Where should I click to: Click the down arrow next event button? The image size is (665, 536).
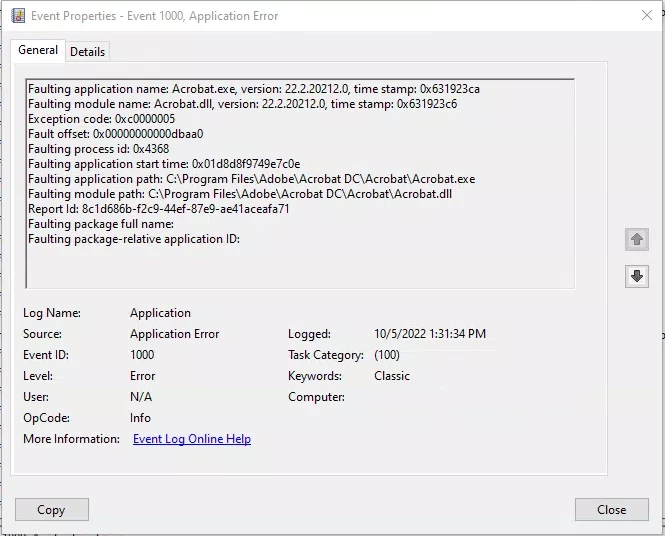tap(637, 276)
